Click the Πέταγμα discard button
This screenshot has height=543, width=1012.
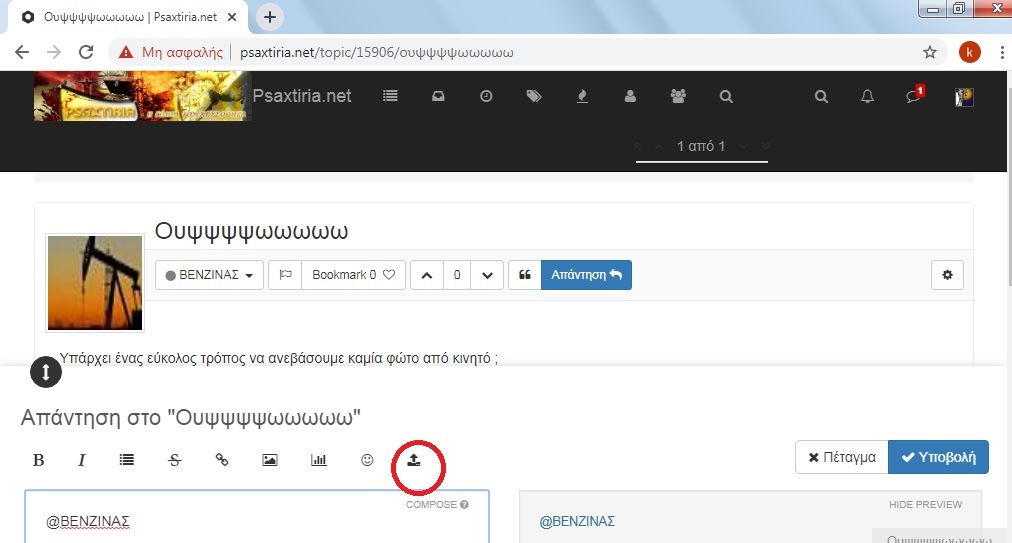(841, 457)
